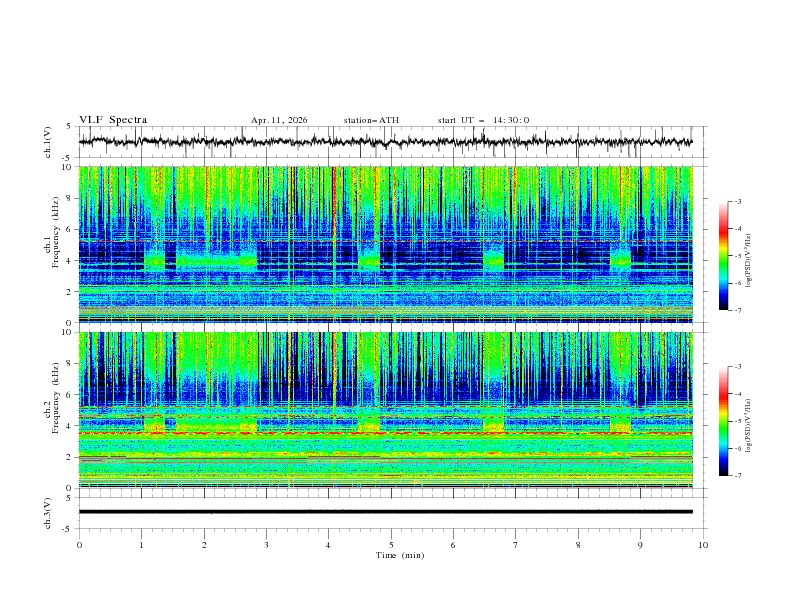This screenshot has width=792, height=612.
Task: Click the "station=ATH" header label
Action: tap(371, 120)
